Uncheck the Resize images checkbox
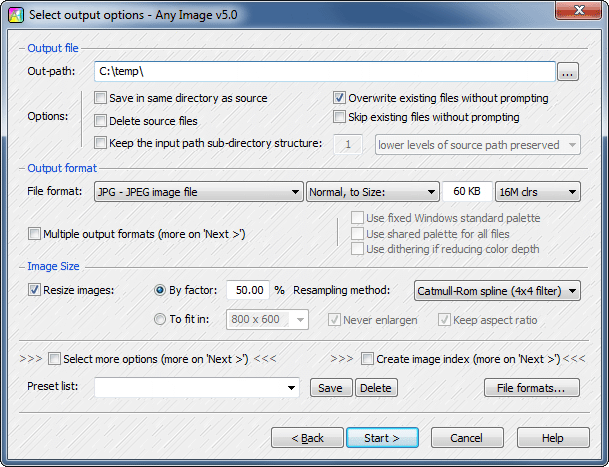The image size is (609, 467). 34,290
